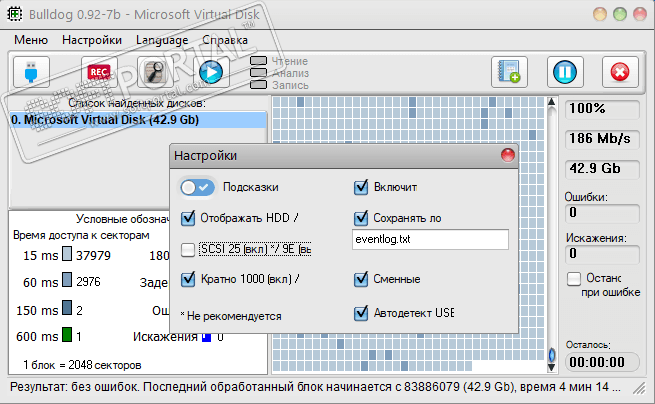Click the 37979 sector count

pos(93,255)
